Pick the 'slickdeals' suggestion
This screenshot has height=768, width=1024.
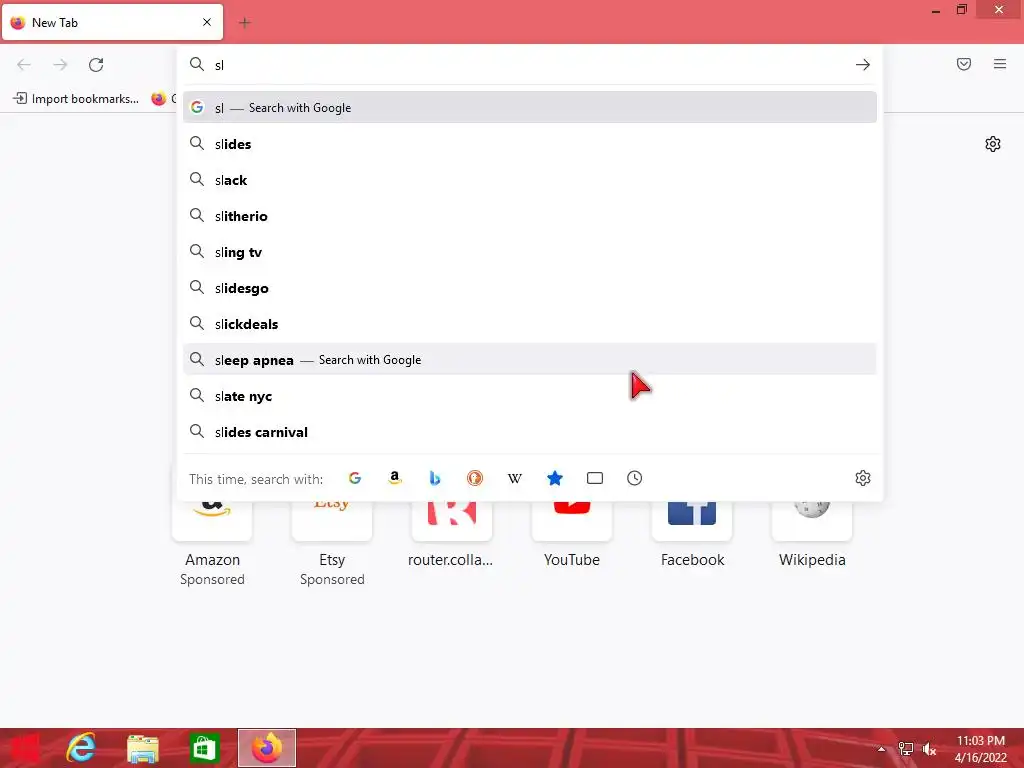pos(530,324)
